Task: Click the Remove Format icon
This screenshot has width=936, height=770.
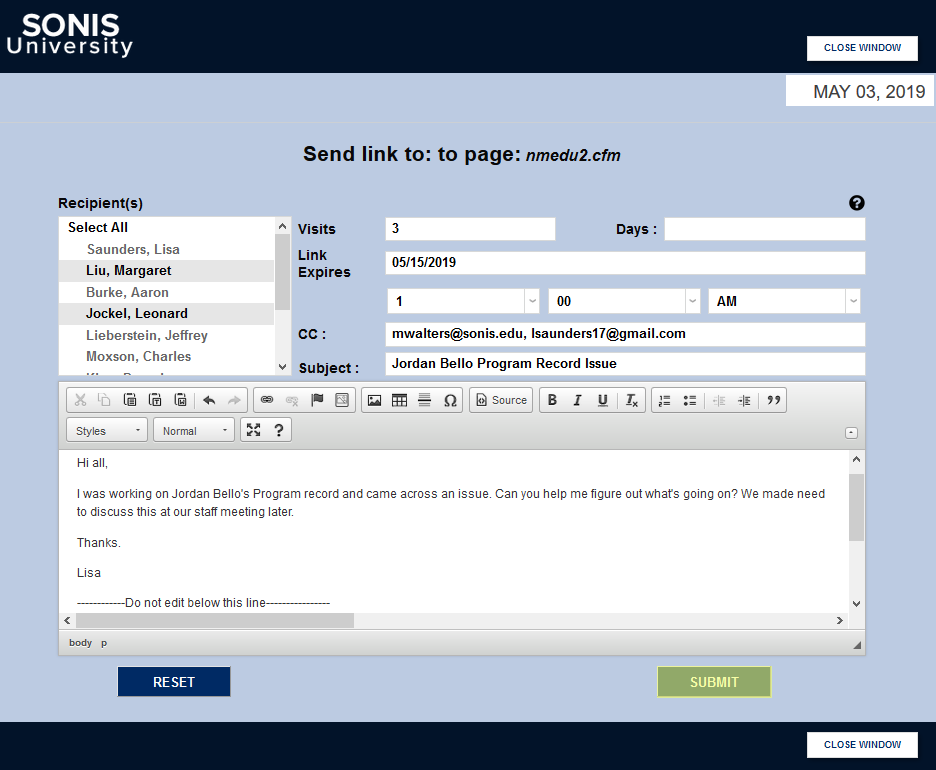Action: coord(632,400)
